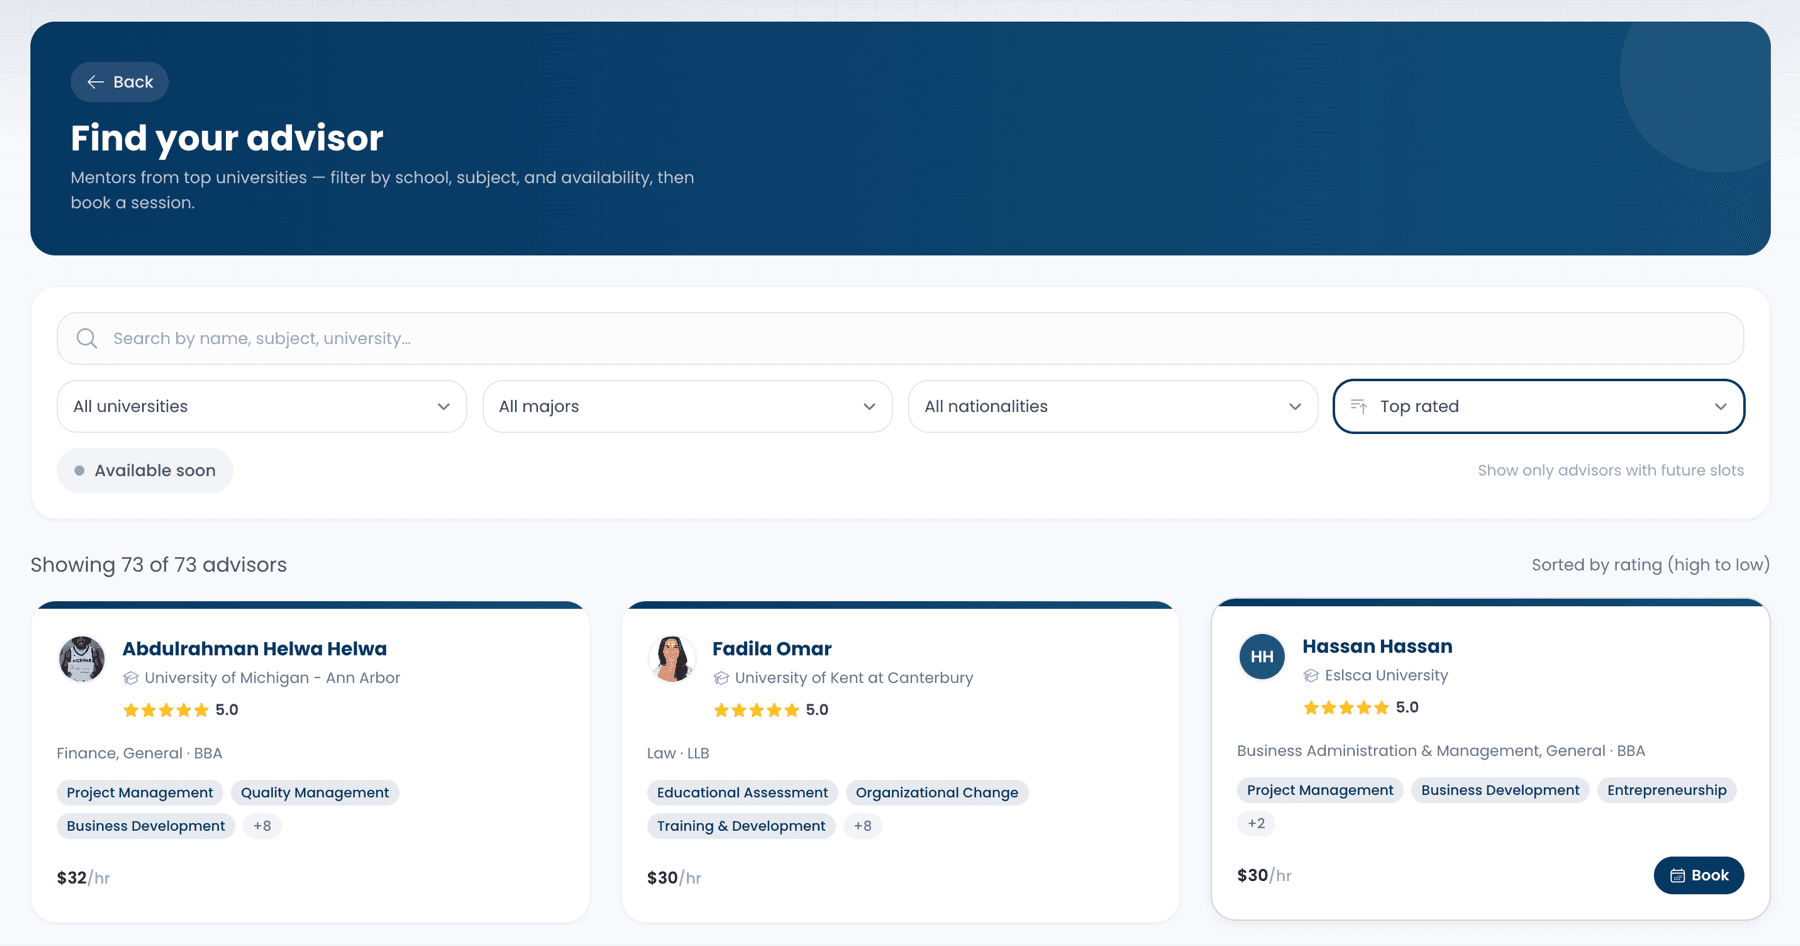This screenshot has height=946, width=1800.
Task: Open Fadila Omar's name link
Action: (772, 649)
